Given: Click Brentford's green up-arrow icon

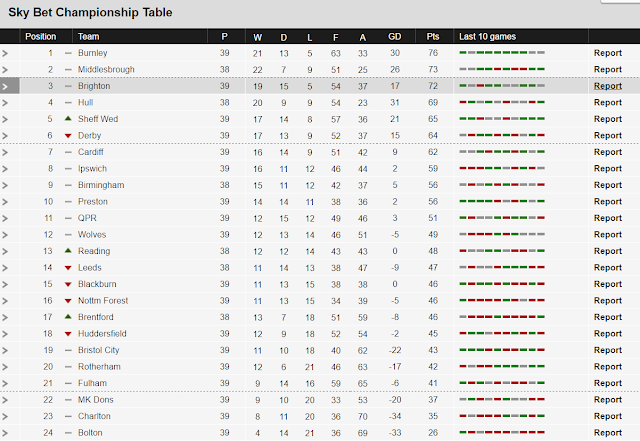Looking at the screenshot, I should coord(68,317).
